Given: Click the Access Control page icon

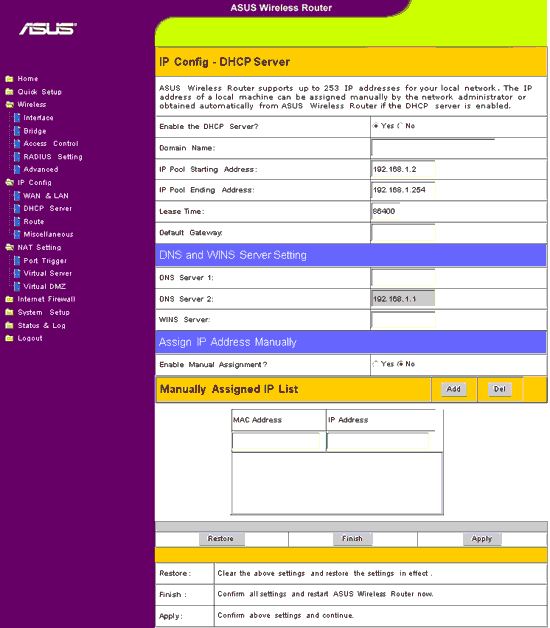Looking at the screenshot, I should click(x=17, y=143).
